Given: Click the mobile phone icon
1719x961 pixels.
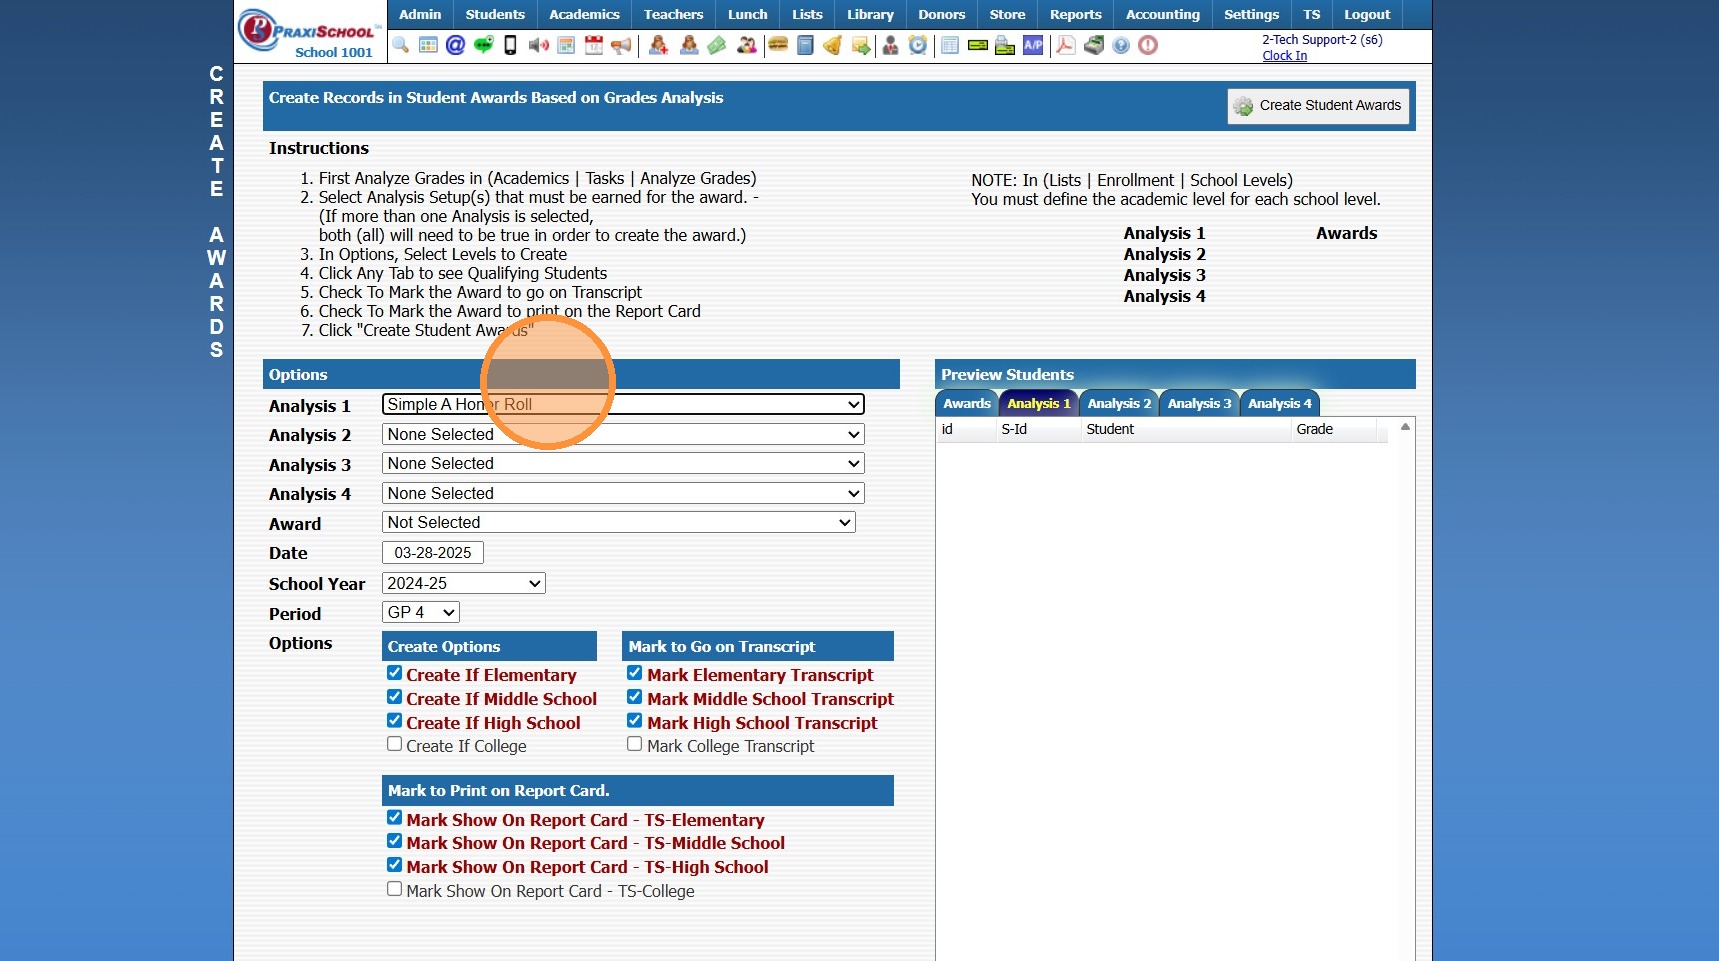Looking at the screenshot, I should 510,45.
